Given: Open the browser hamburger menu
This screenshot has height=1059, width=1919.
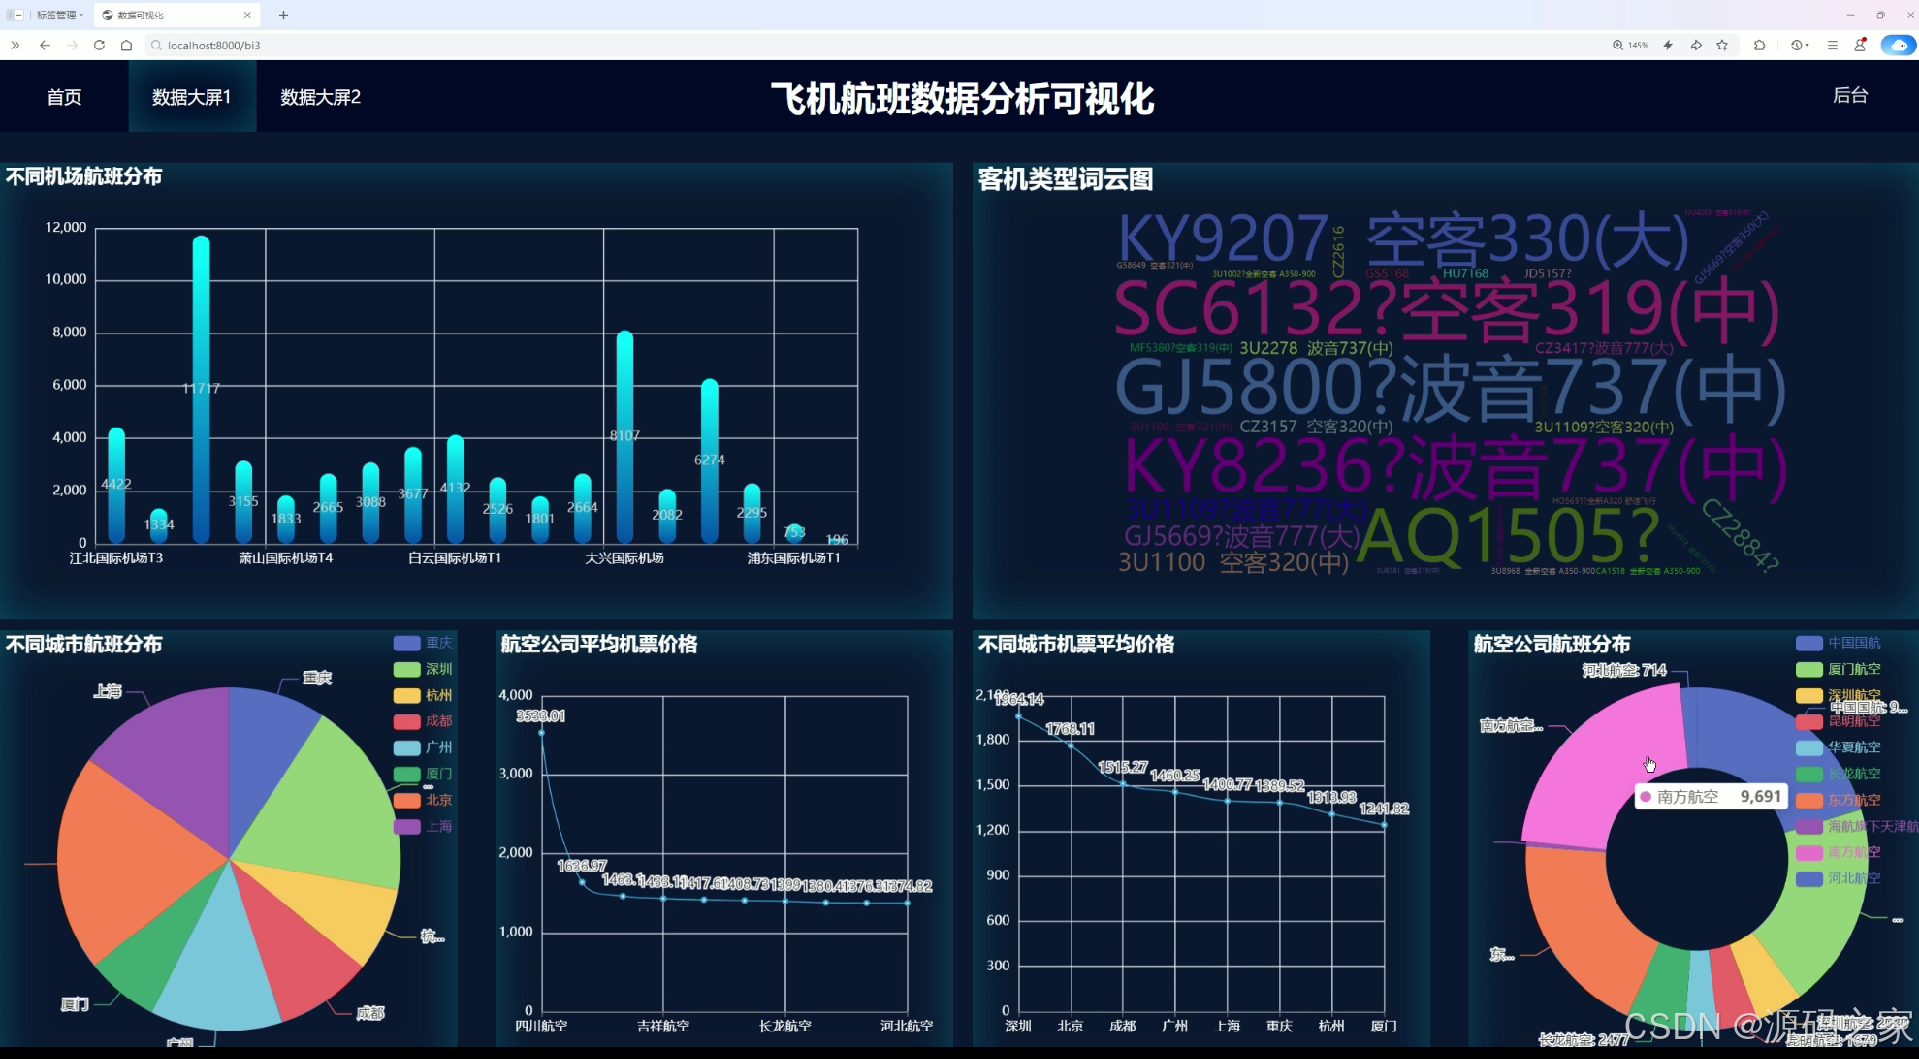Looking at the screenshot, I should (1833, 45).
